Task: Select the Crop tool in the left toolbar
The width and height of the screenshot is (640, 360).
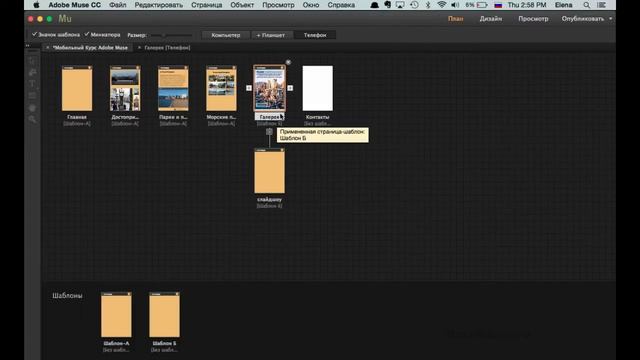Action: (x=32, y=73)
